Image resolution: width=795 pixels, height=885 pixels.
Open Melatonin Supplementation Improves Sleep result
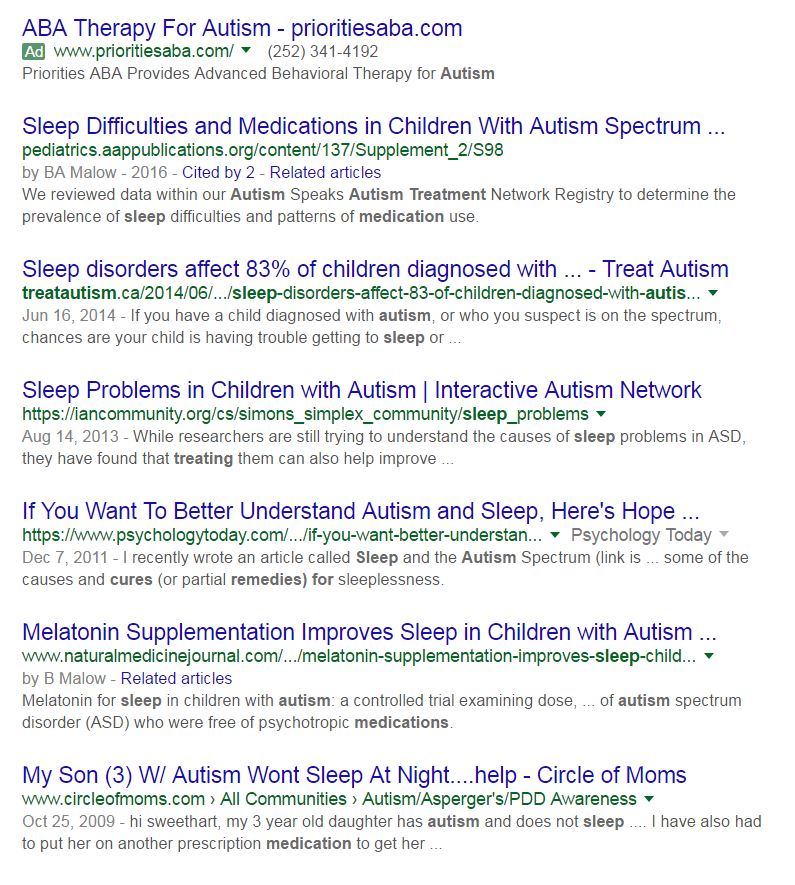coord(370,632)
